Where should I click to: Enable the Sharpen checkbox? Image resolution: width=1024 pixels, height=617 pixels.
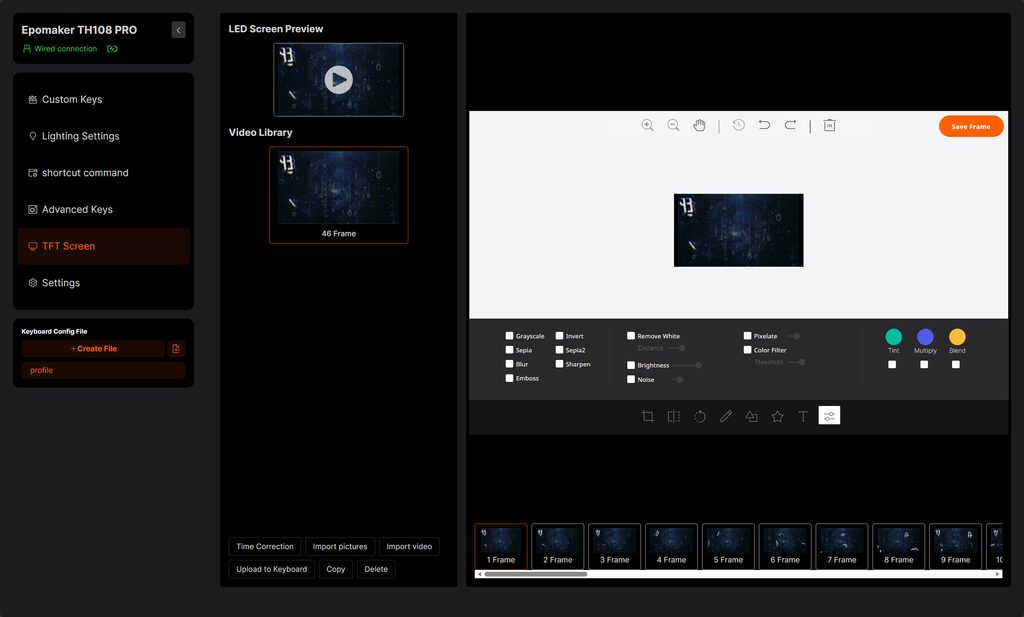pyautogui.click(x=560, y=364)
